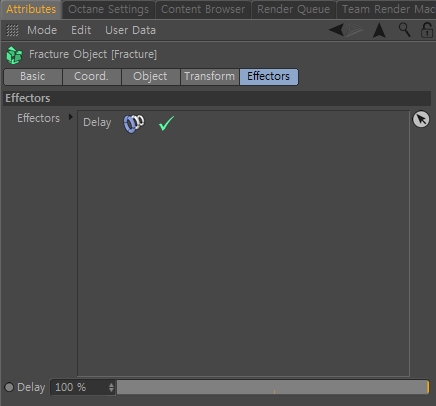Select the Coord. tab button
This screenshot has height=406, width=436.
tap(92, 77)
